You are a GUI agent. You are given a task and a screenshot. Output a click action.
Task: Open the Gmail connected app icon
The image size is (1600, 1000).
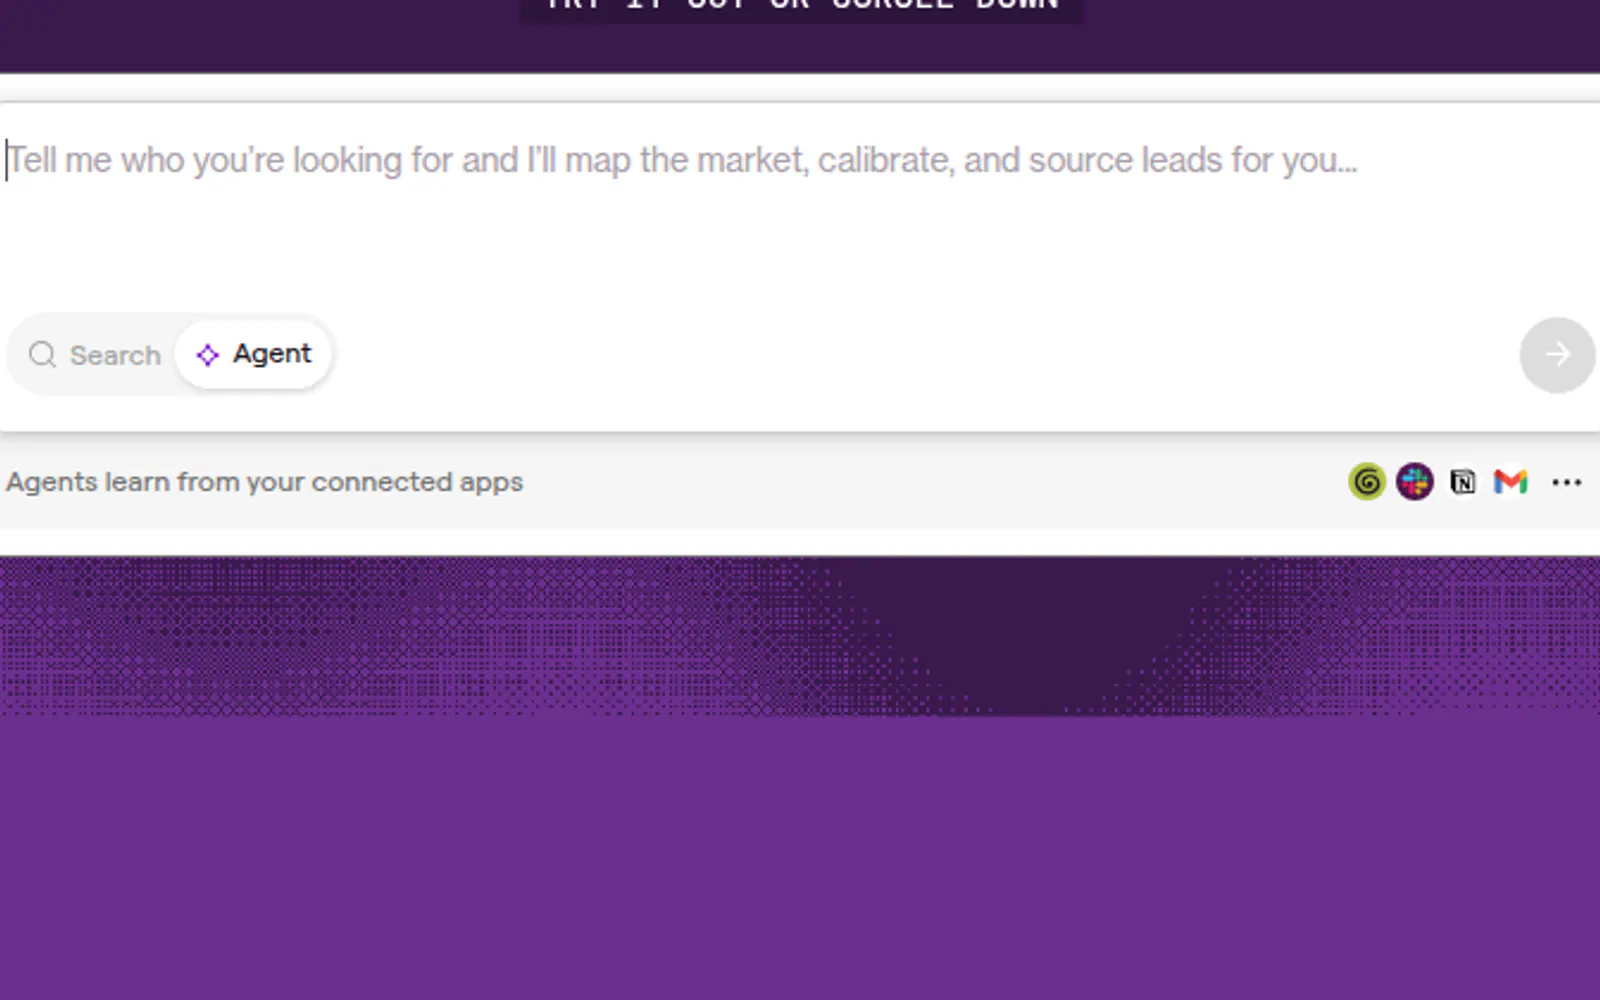click(x=1510, y=482)
